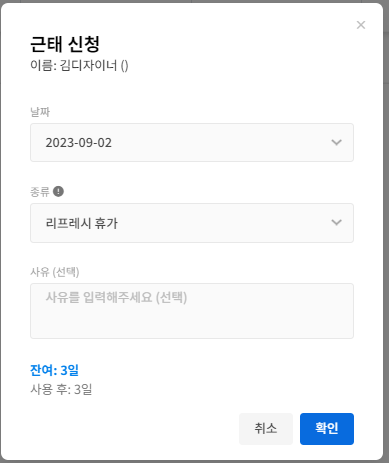Click the empty area inside reason box bottom
The width and height of the screenshot is (389, 463).
tap(192, 325)
